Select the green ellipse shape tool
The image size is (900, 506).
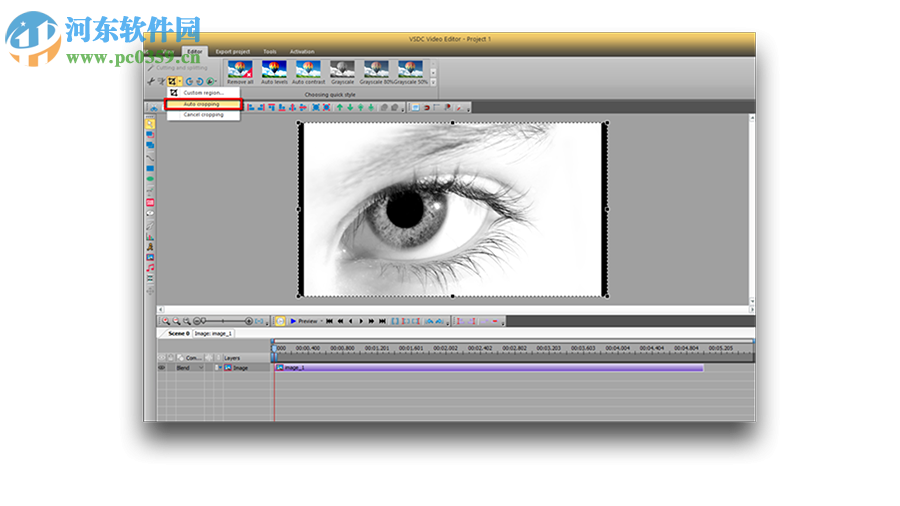coord(150,180)
